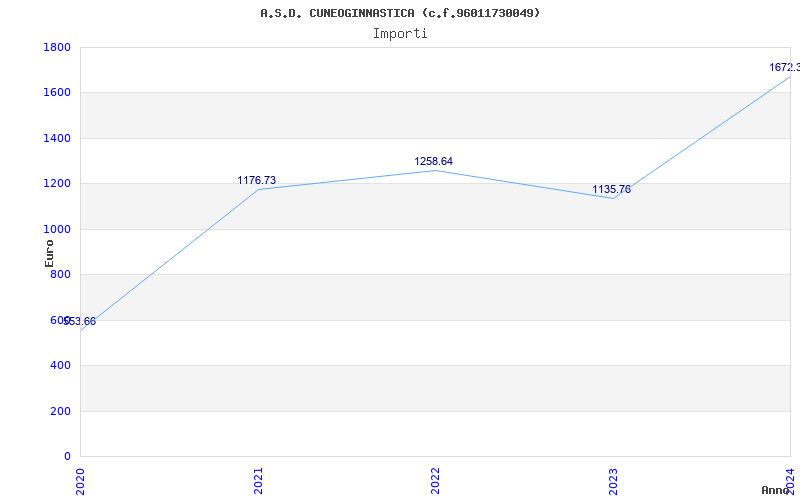
Task: Click the 400 y-axis tick label
Action: (x=60, y=366)
